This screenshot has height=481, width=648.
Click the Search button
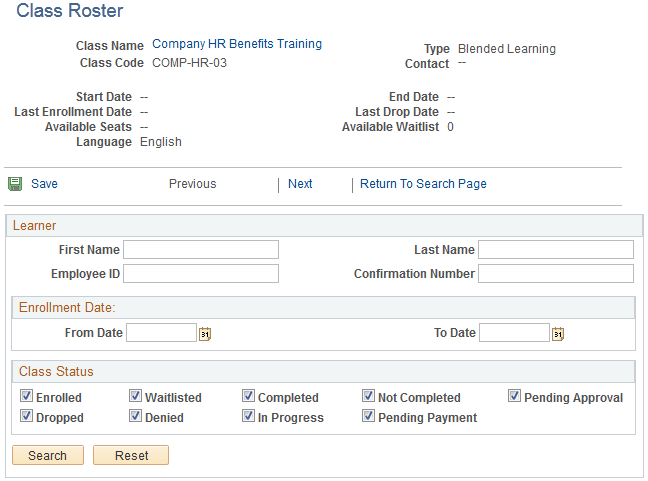[48, 455]
